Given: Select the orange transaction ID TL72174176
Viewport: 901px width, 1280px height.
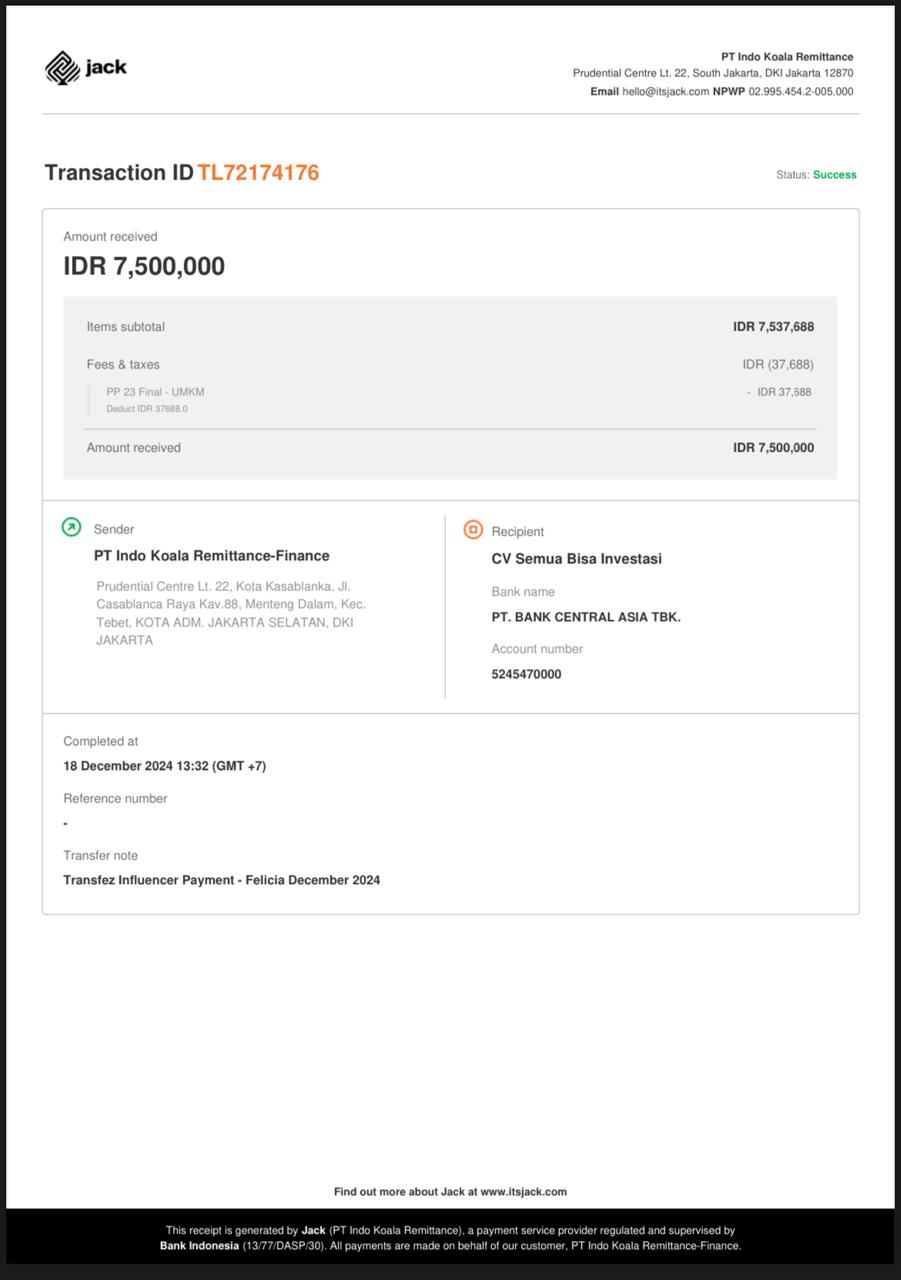Looking at the screenshot, I should (258, 172).
